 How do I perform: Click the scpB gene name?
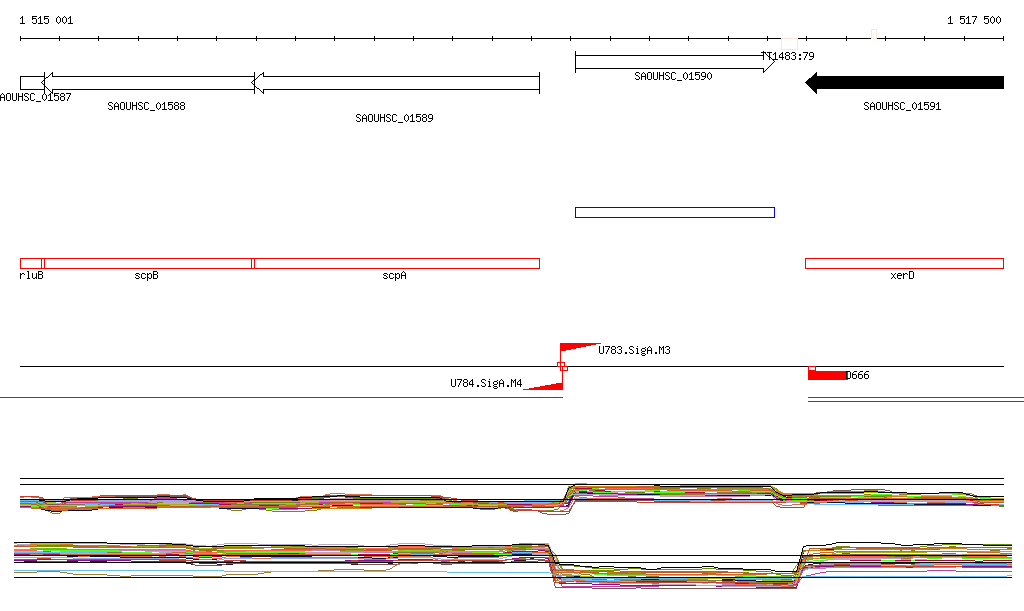(x=146, y=275)
